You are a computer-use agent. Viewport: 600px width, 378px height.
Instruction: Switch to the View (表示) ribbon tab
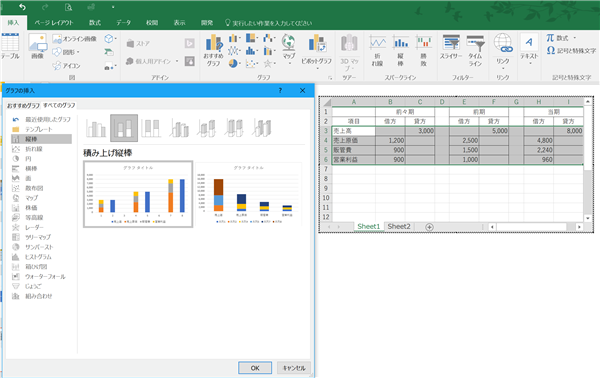click(179, 23)
